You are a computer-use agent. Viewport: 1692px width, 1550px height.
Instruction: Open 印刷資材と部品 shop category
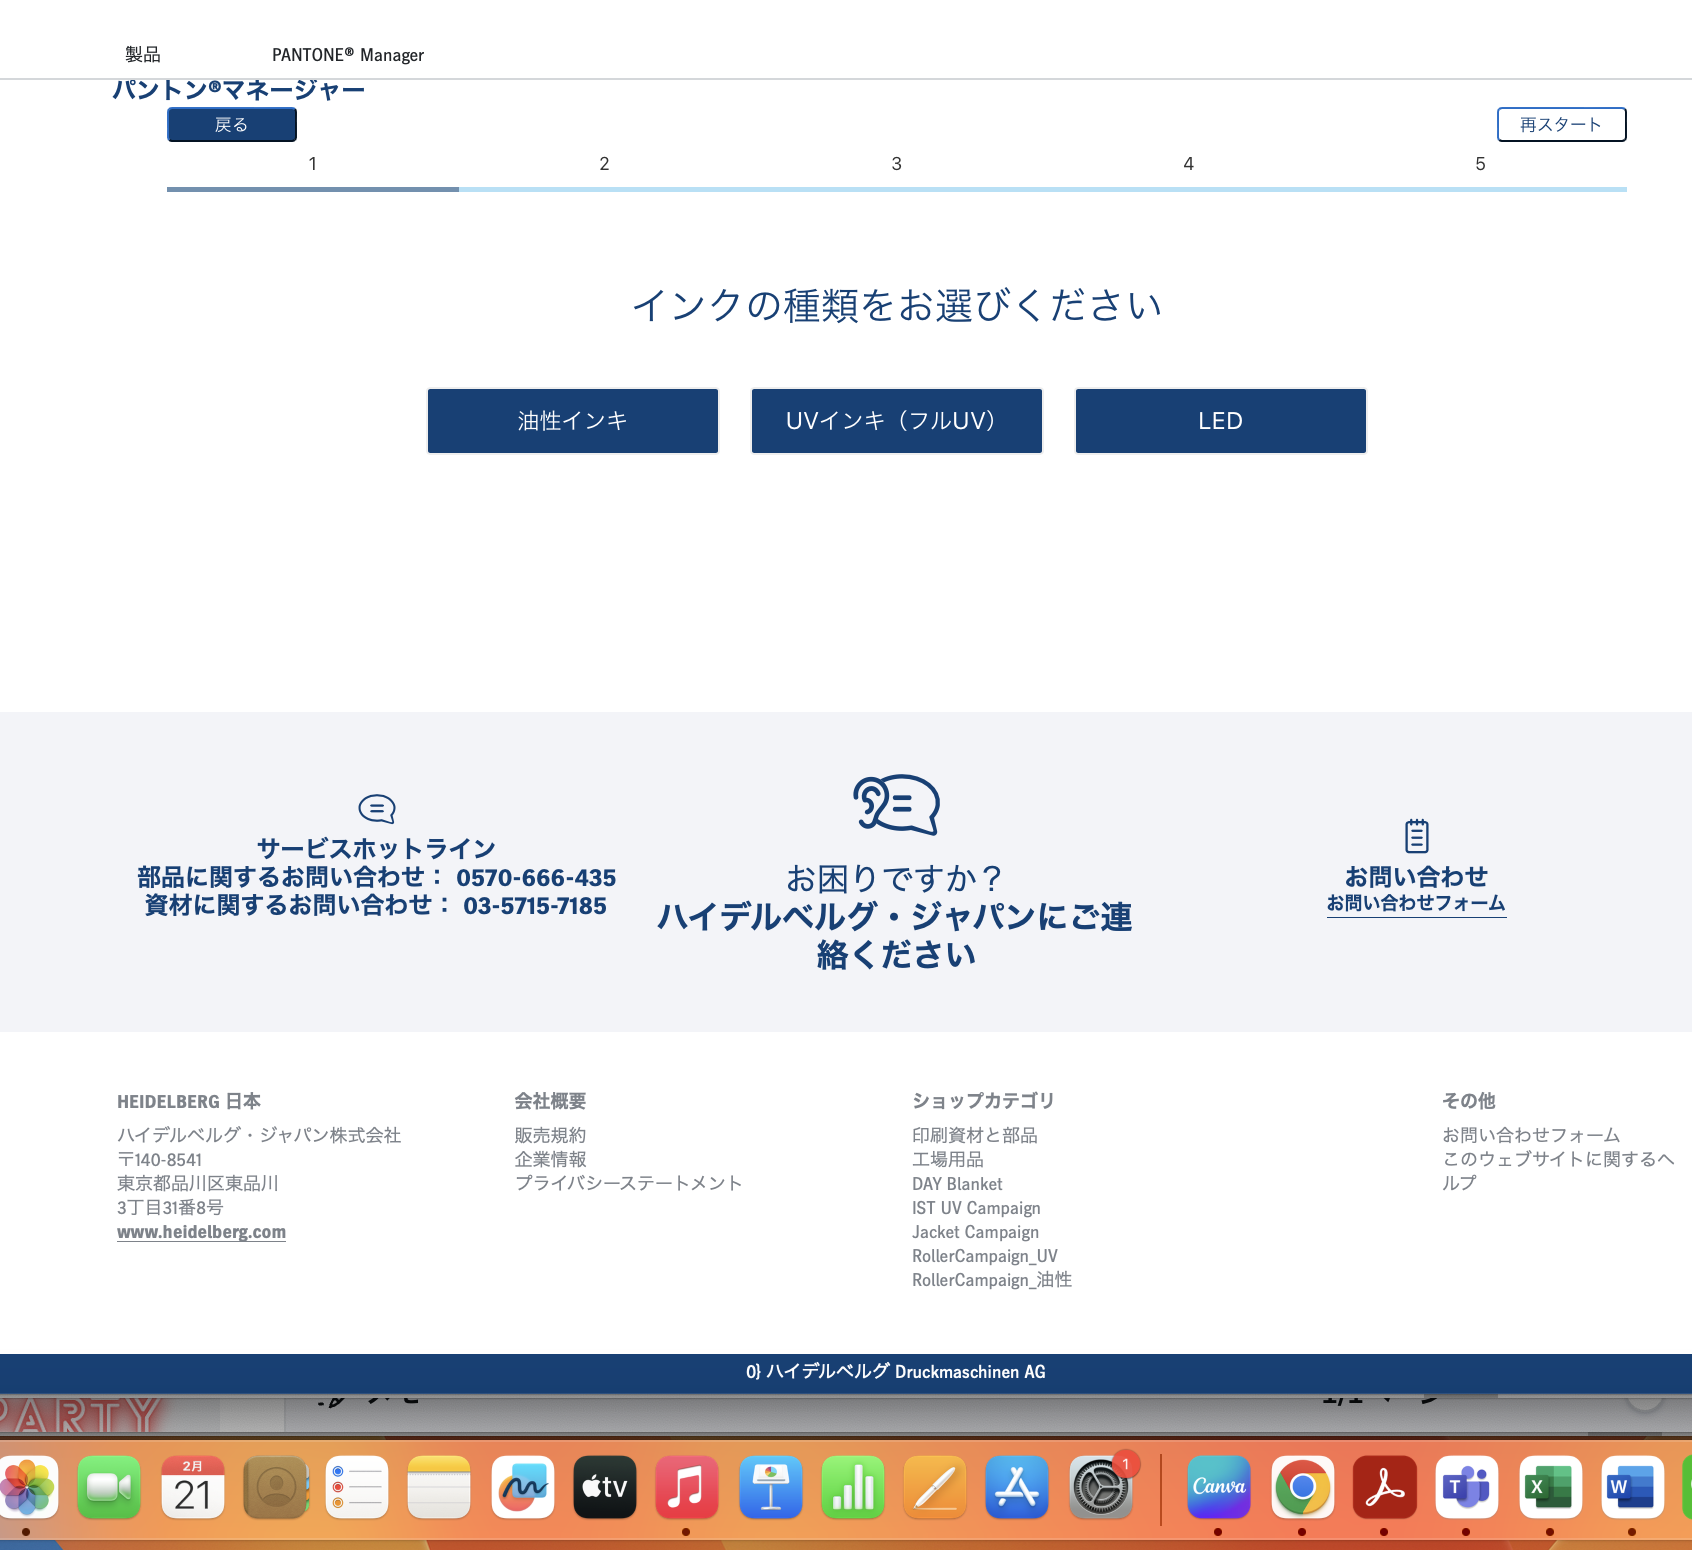975,1135
